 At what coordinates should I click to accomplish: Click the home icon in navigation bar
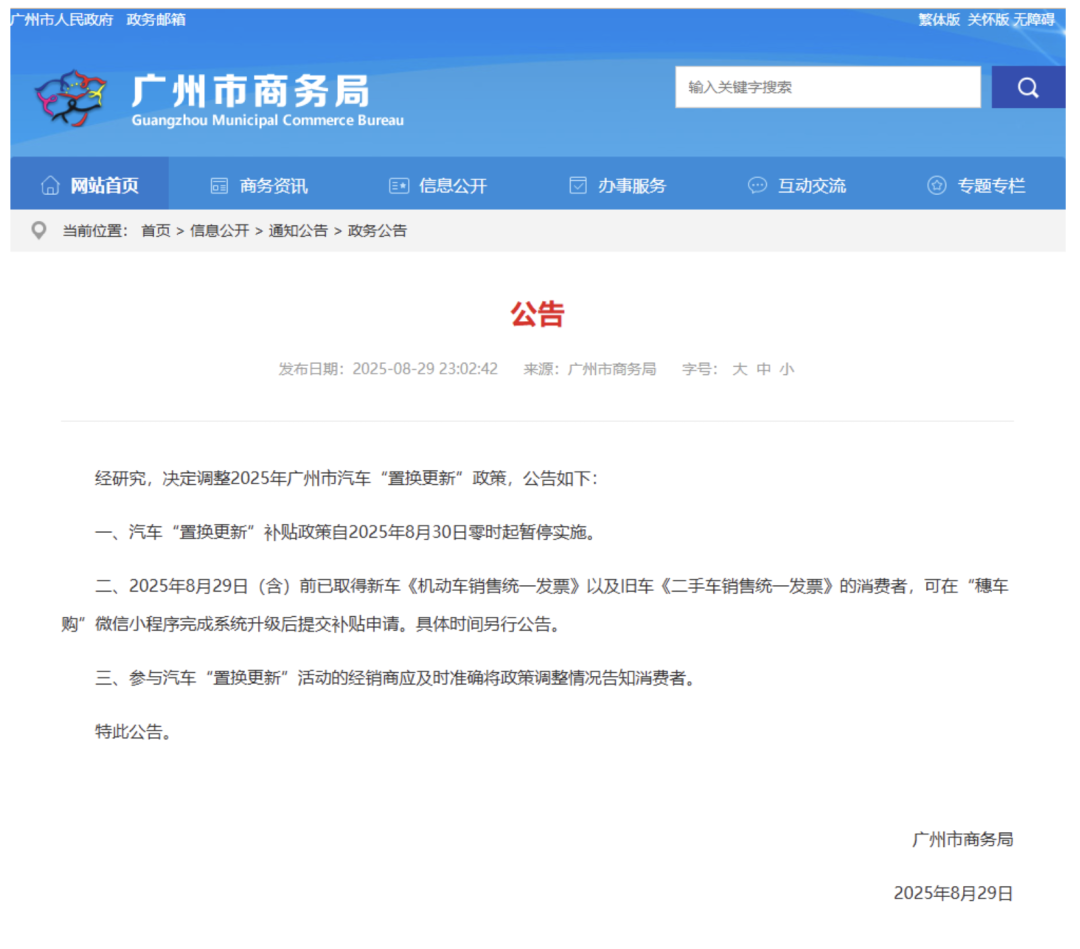(x=50, y=186)
